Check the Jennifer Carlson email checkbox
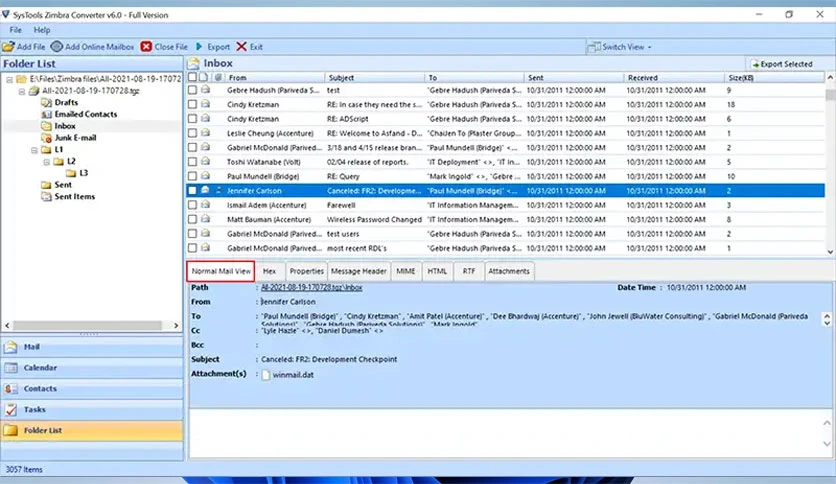 (x=192, y=191)
